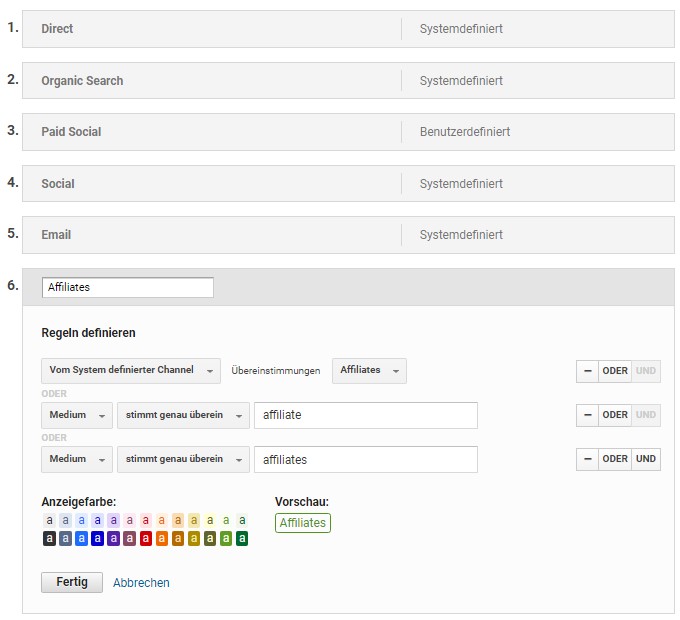This screenshot has width=680, height=620.
Task: Add ODER condition to the 'affiliate' rule
Action: (x=615, y=415)
